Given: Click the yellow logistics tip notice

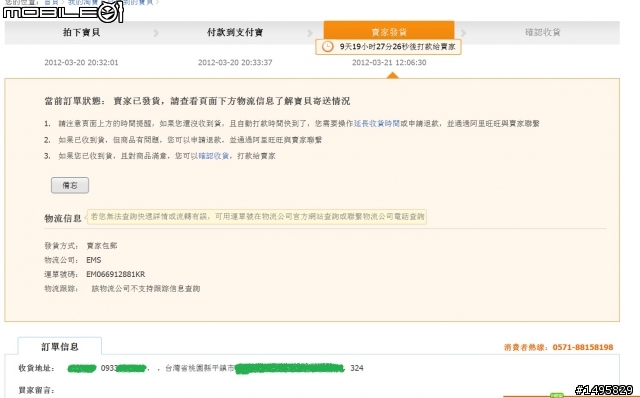Looking at the screenshot, I should coord(257,216).
